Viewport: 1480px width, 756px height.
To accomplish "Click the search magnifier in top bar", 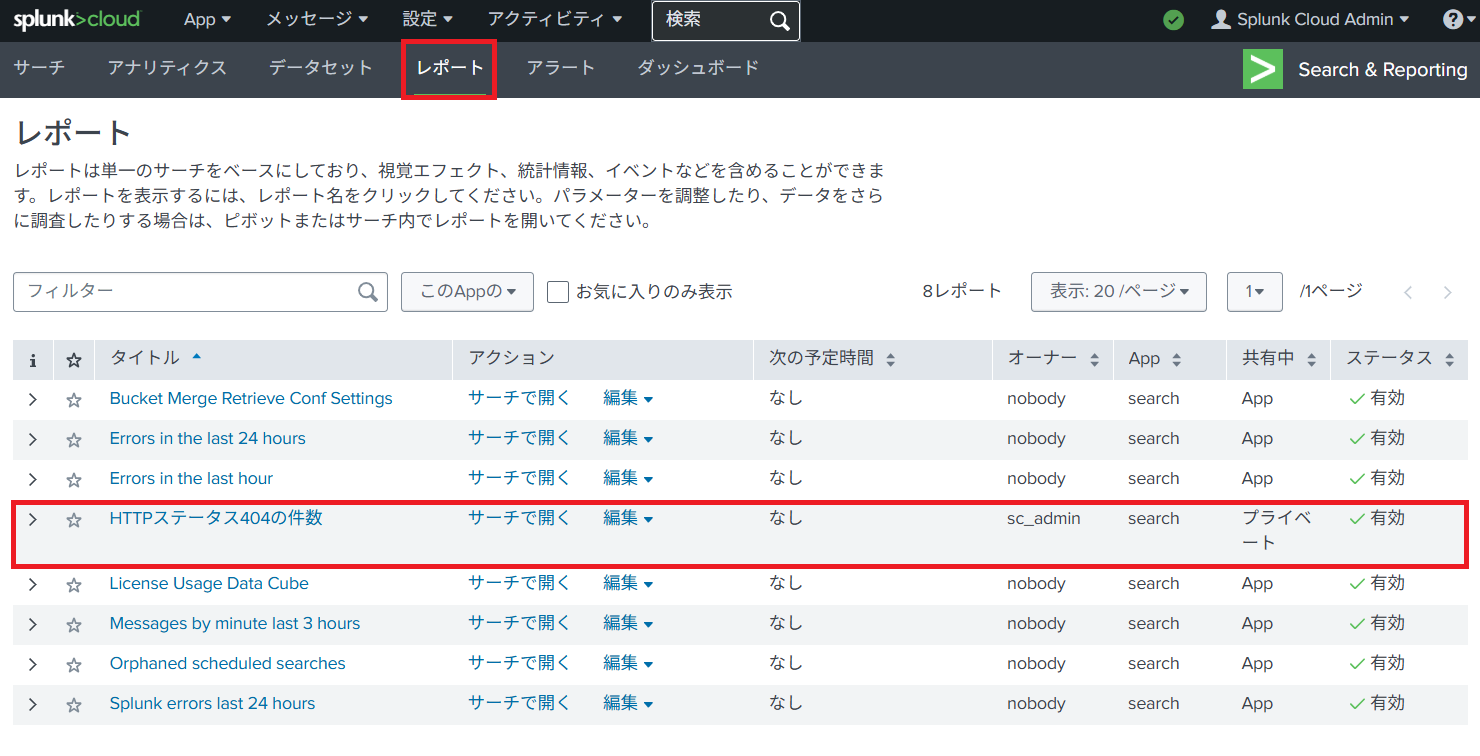I will [779, 21].
